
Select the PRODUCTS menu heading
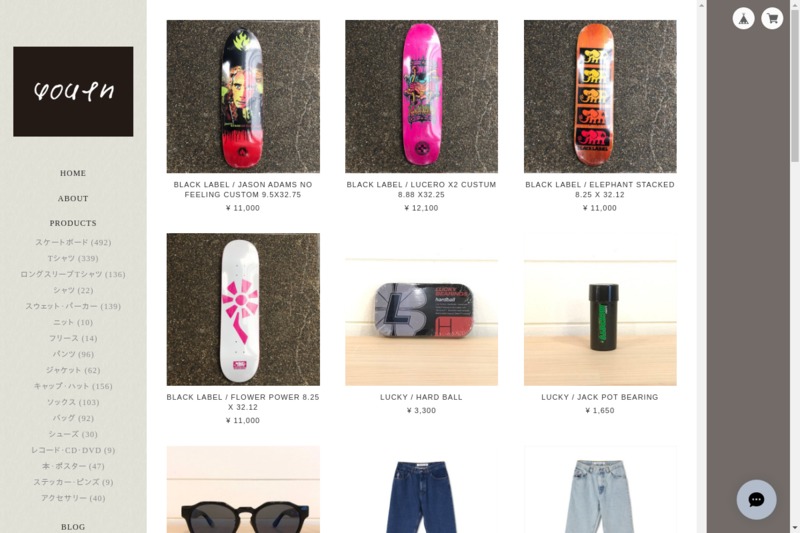73,223
